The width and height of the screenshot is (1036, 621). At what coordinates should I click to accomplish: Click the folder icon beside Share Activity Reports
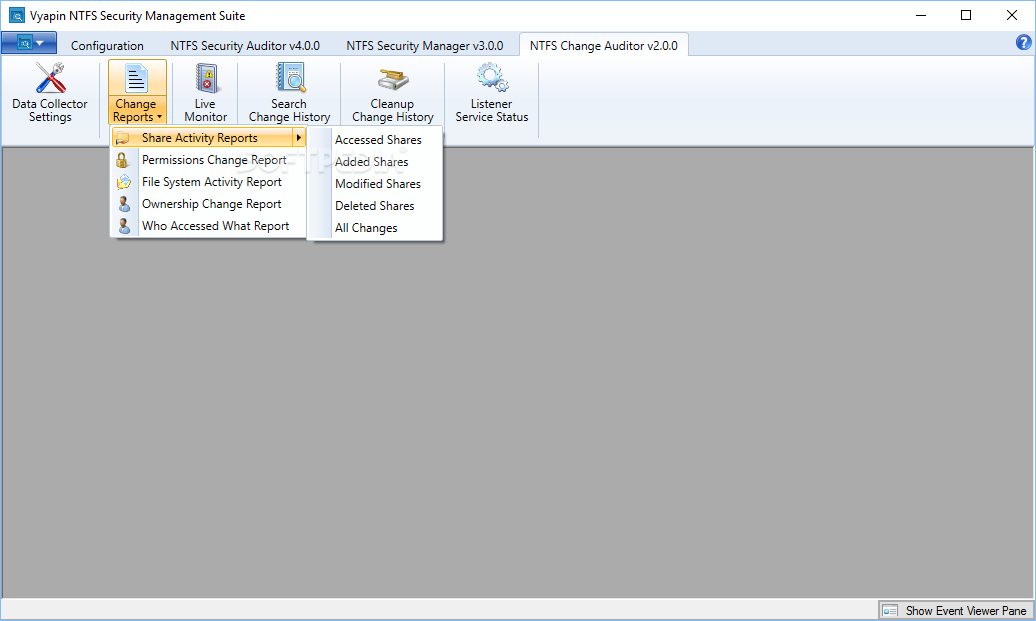coord(122,138)
